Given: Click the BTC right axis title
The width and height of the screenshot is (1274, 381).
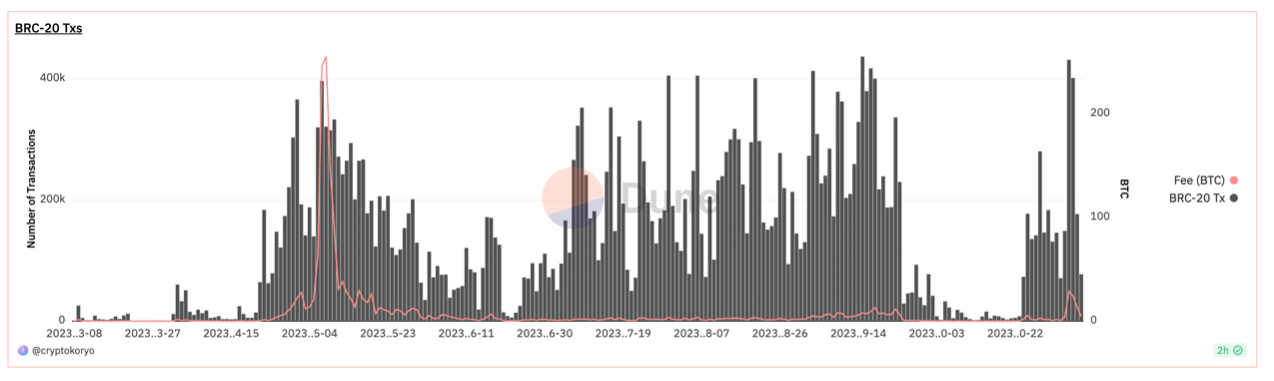Looking at the screenshot, I should (1124, 189).
